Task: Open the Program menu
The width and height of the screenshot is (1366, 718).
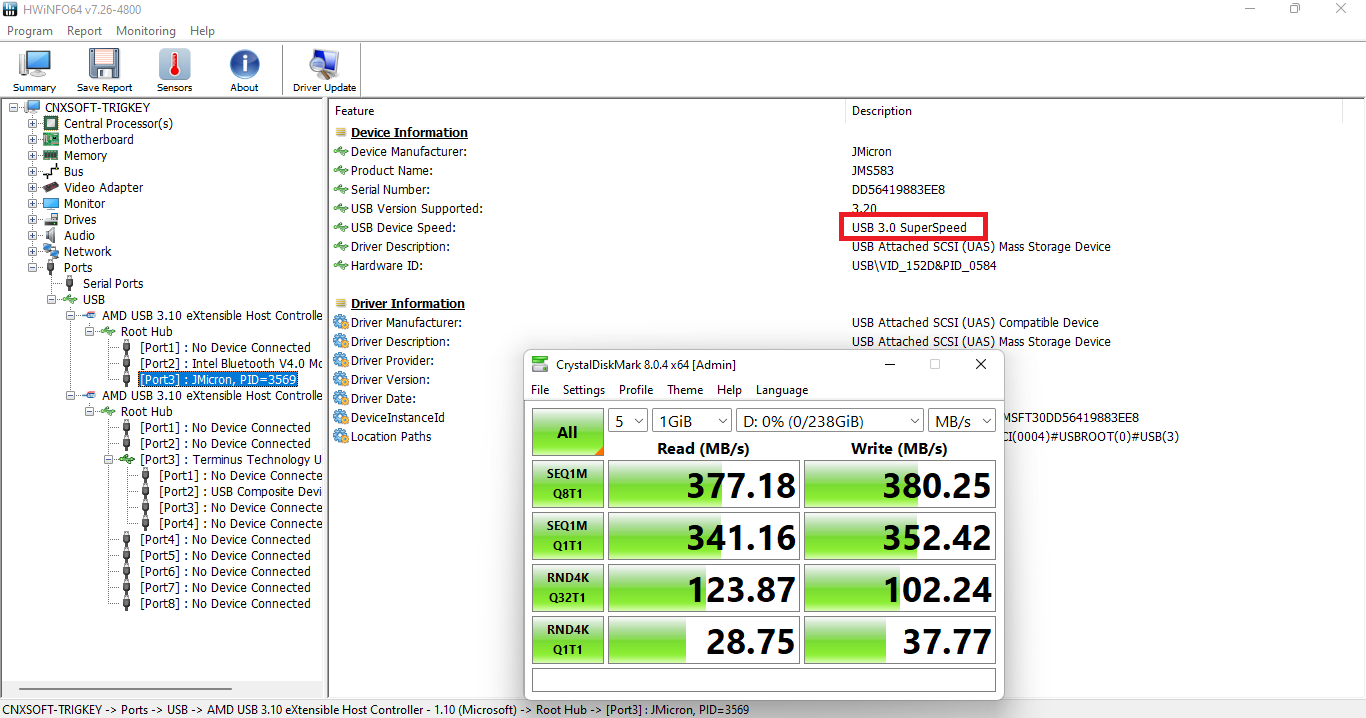Action: pyautogui.click(x=30, y=31)
